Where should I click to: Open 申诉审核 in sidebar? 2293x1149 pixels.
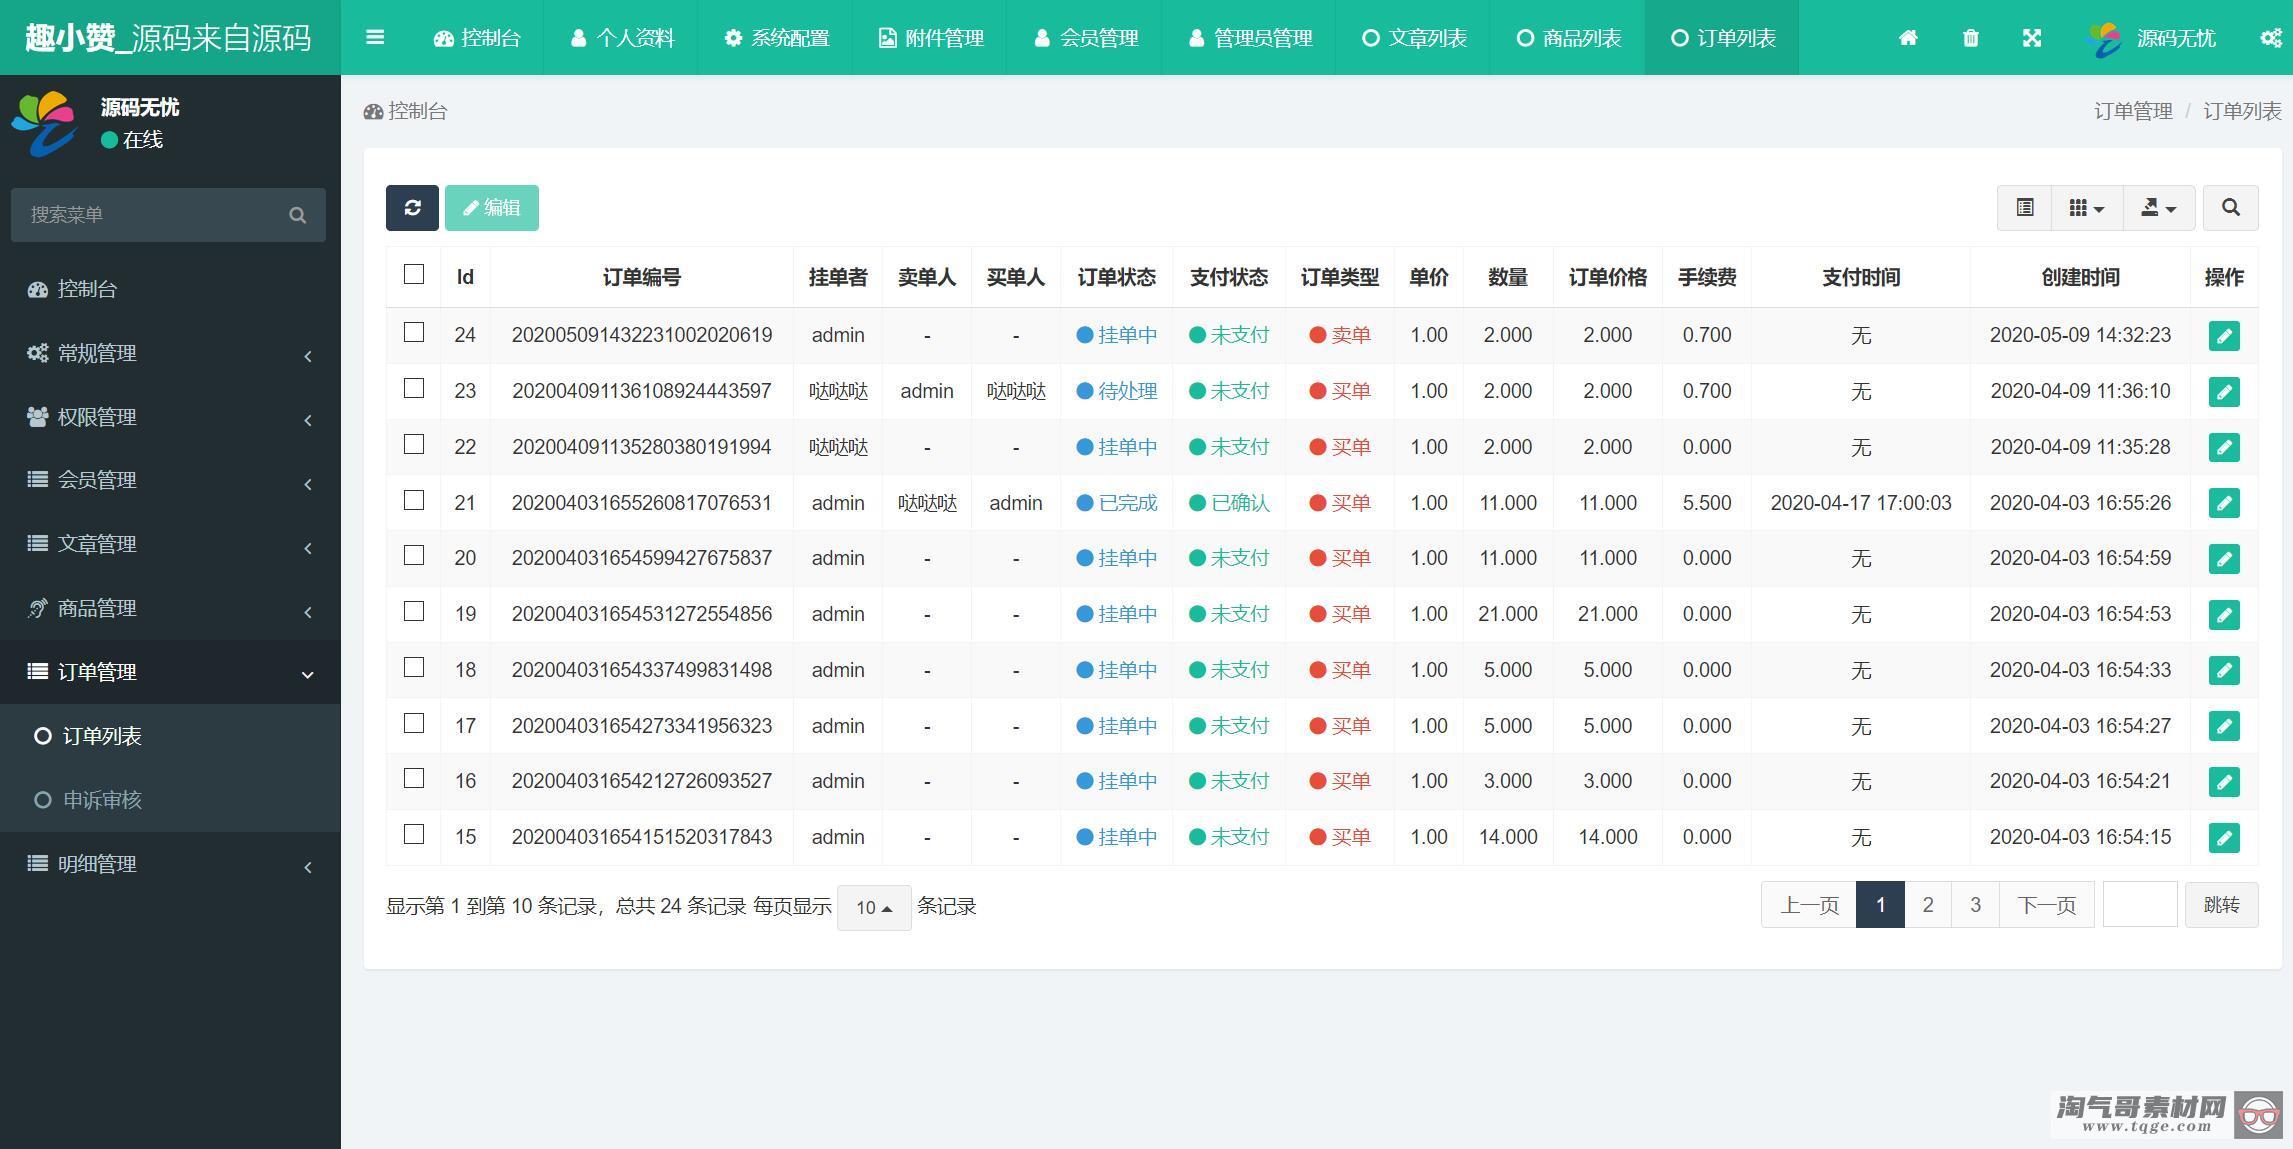(x=170, y=800)
